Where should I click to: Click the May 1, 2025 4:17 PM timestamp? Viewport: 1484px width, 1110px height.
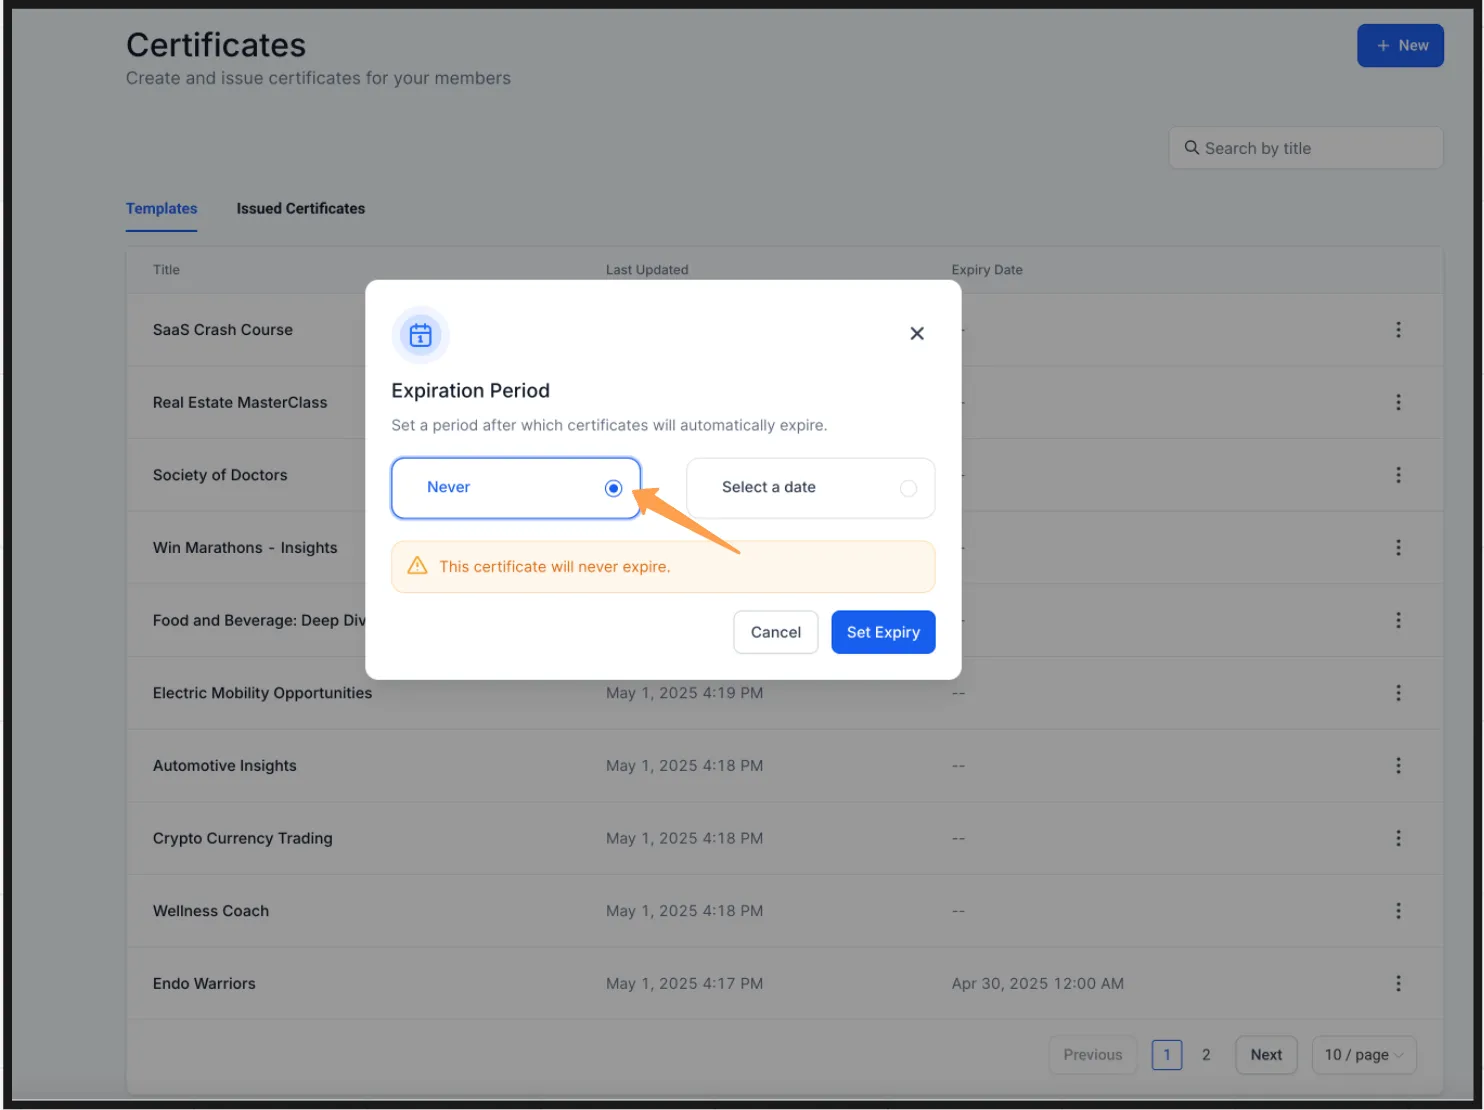tap(685, 984)
